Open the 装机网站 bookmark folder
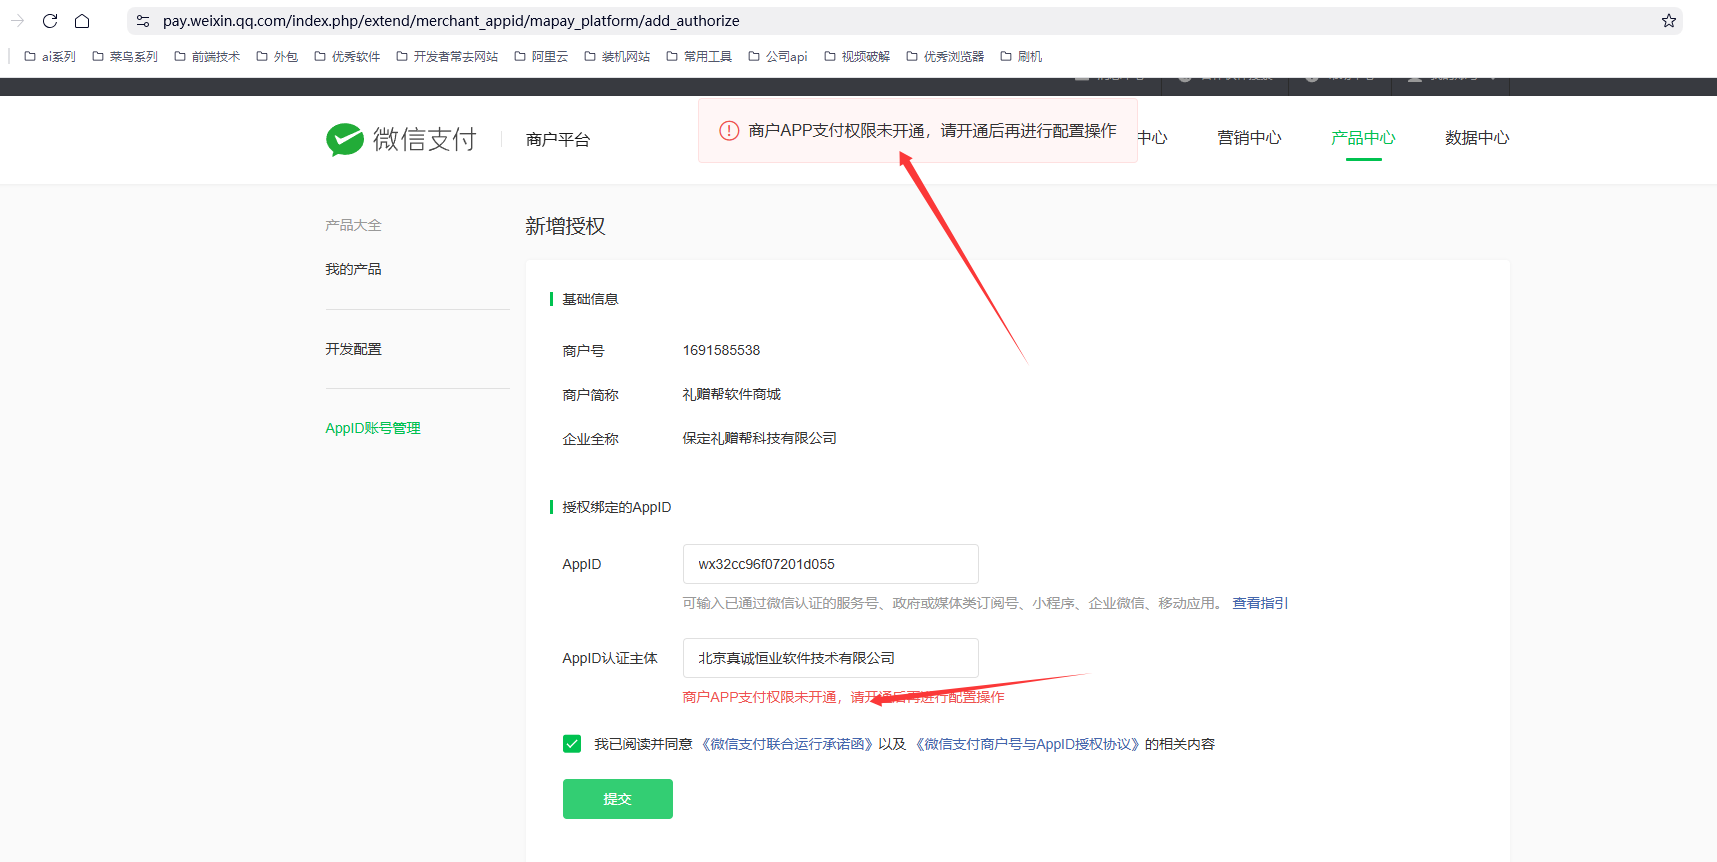The height and width of the screenshot is (862, 1717). (x=617, y=57)
